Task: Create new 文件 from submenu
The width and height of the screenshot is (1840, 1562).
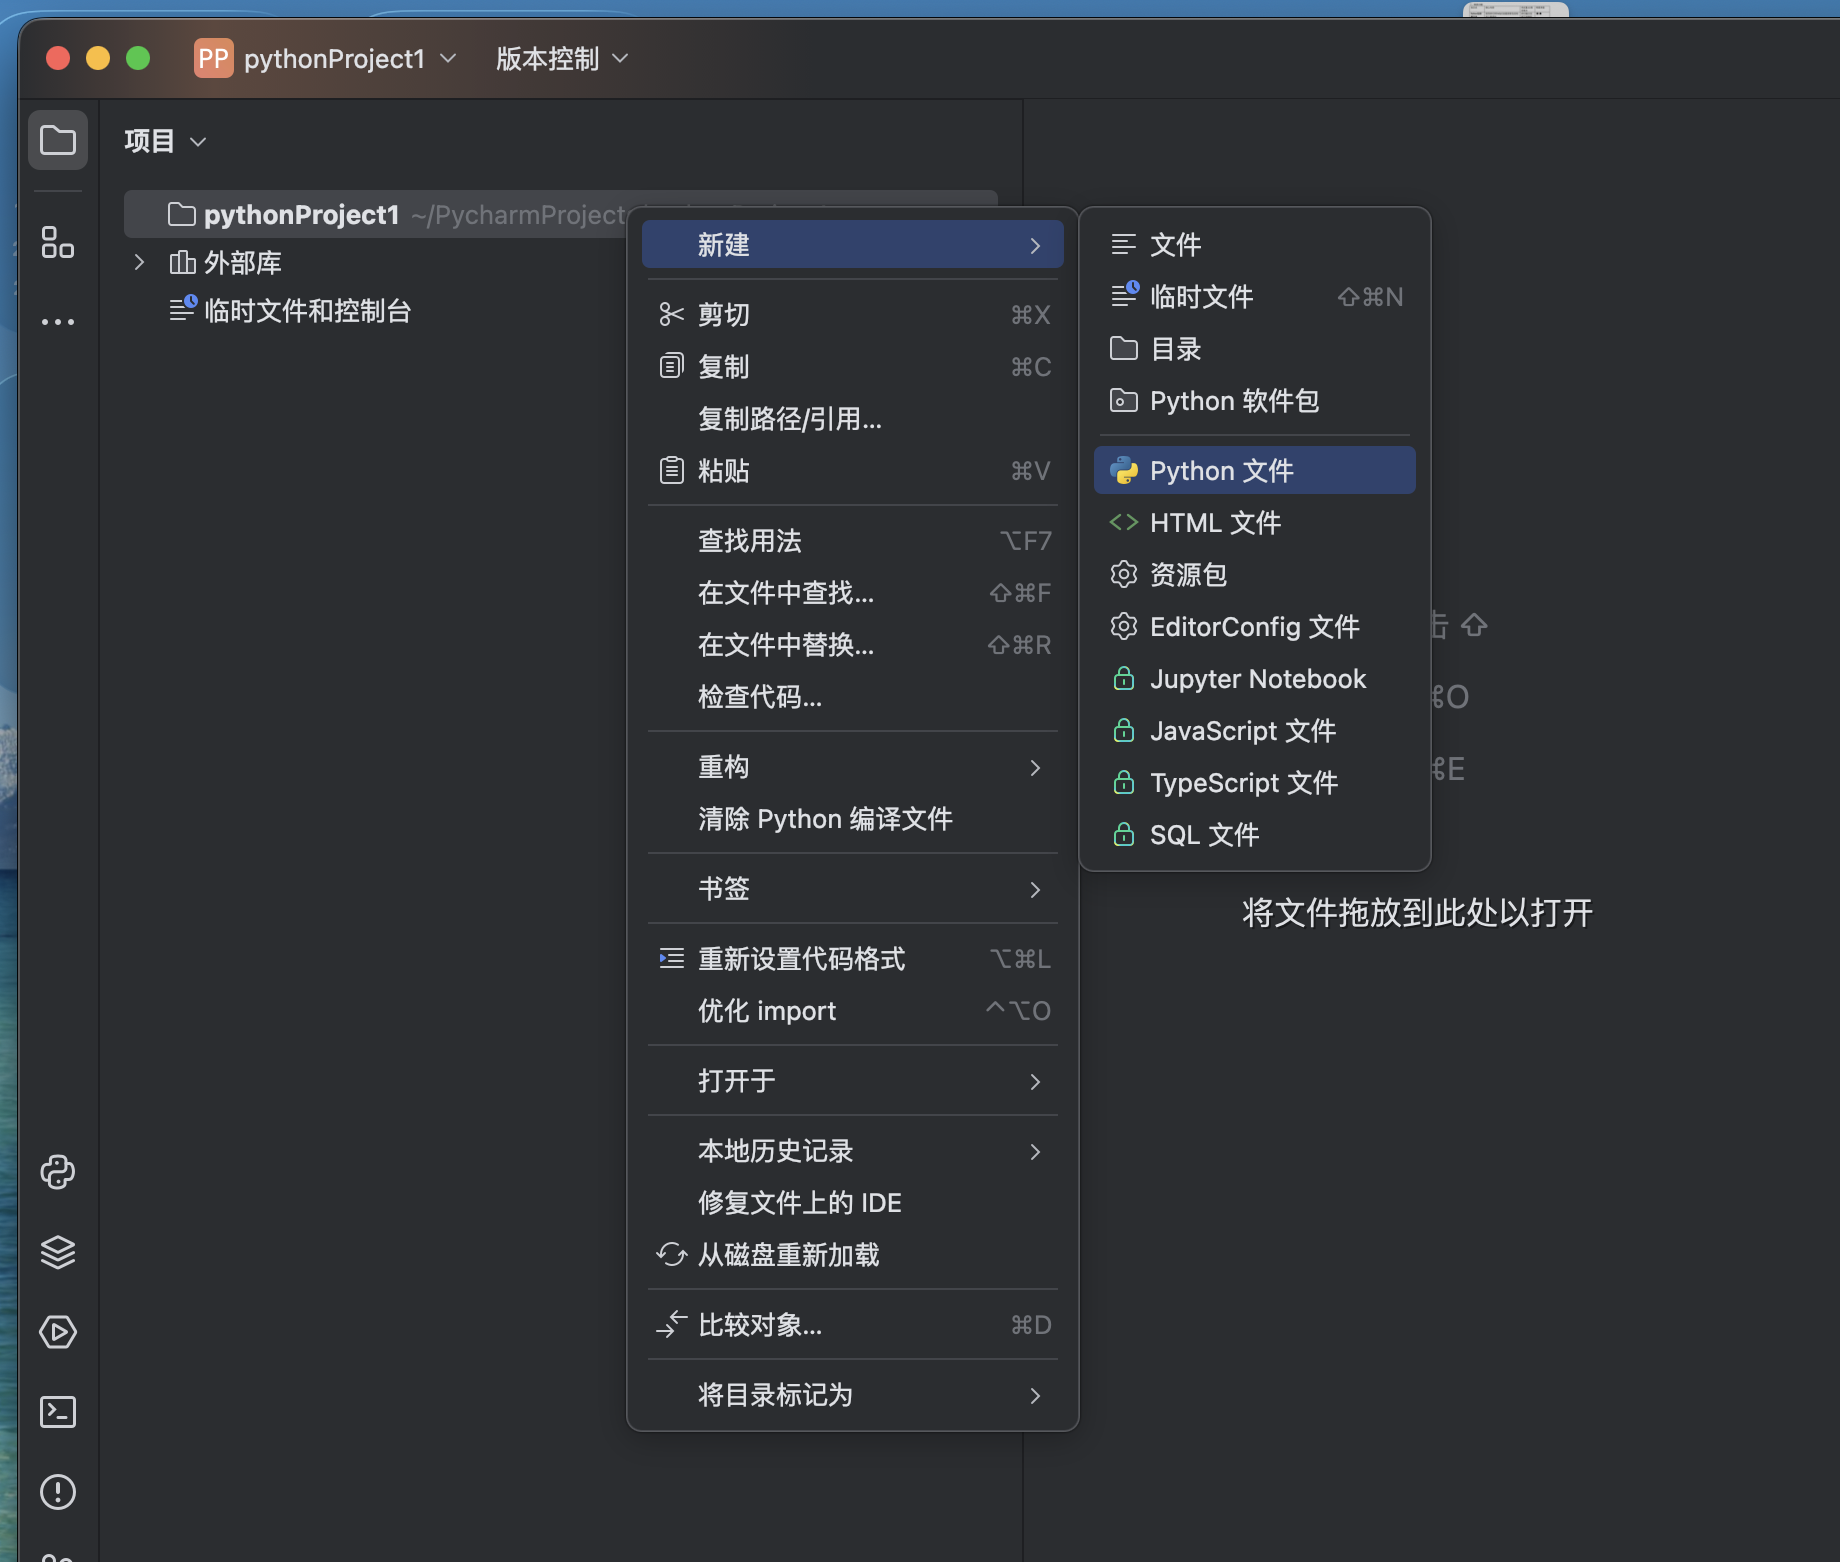Action: (1255, 245)
